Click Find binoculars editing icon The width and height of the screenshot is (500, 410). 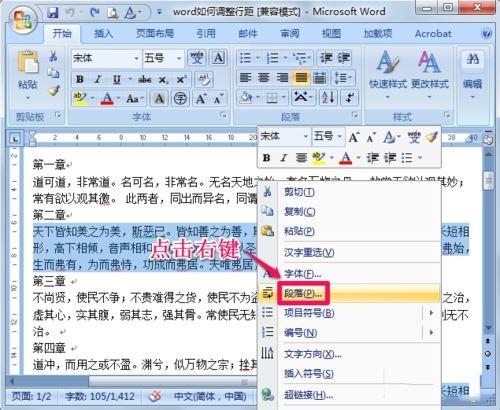(x=473, y=59)
